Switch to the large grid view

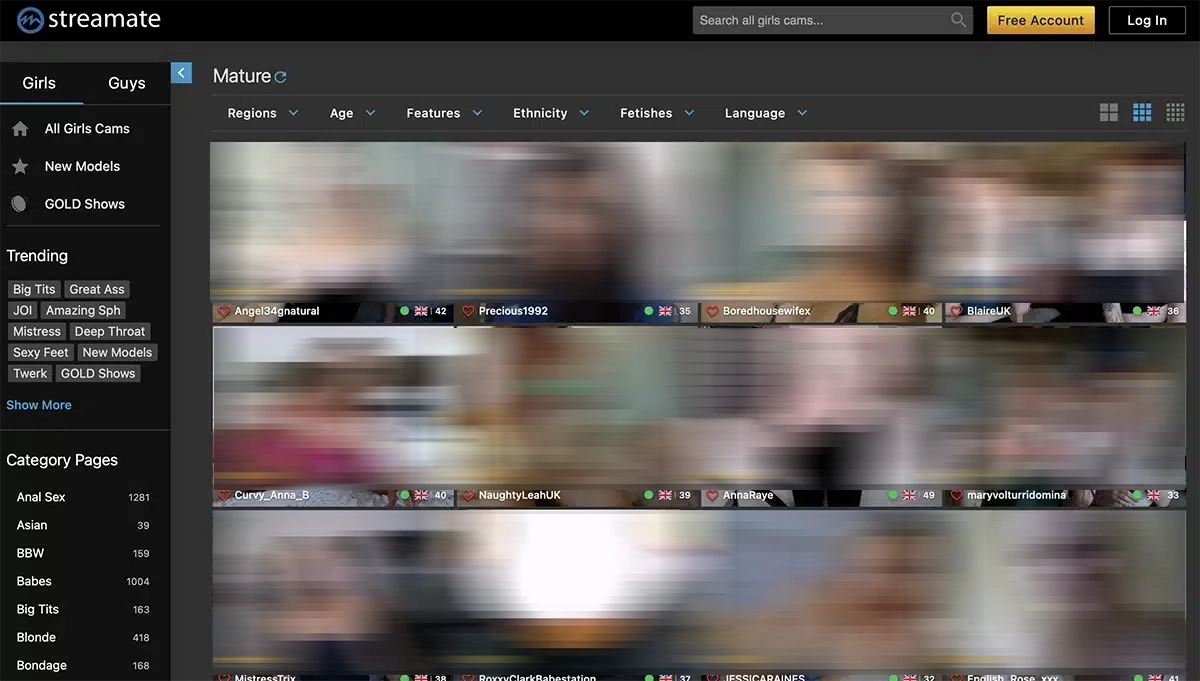pyautogui.click(x=1109, y=113)
